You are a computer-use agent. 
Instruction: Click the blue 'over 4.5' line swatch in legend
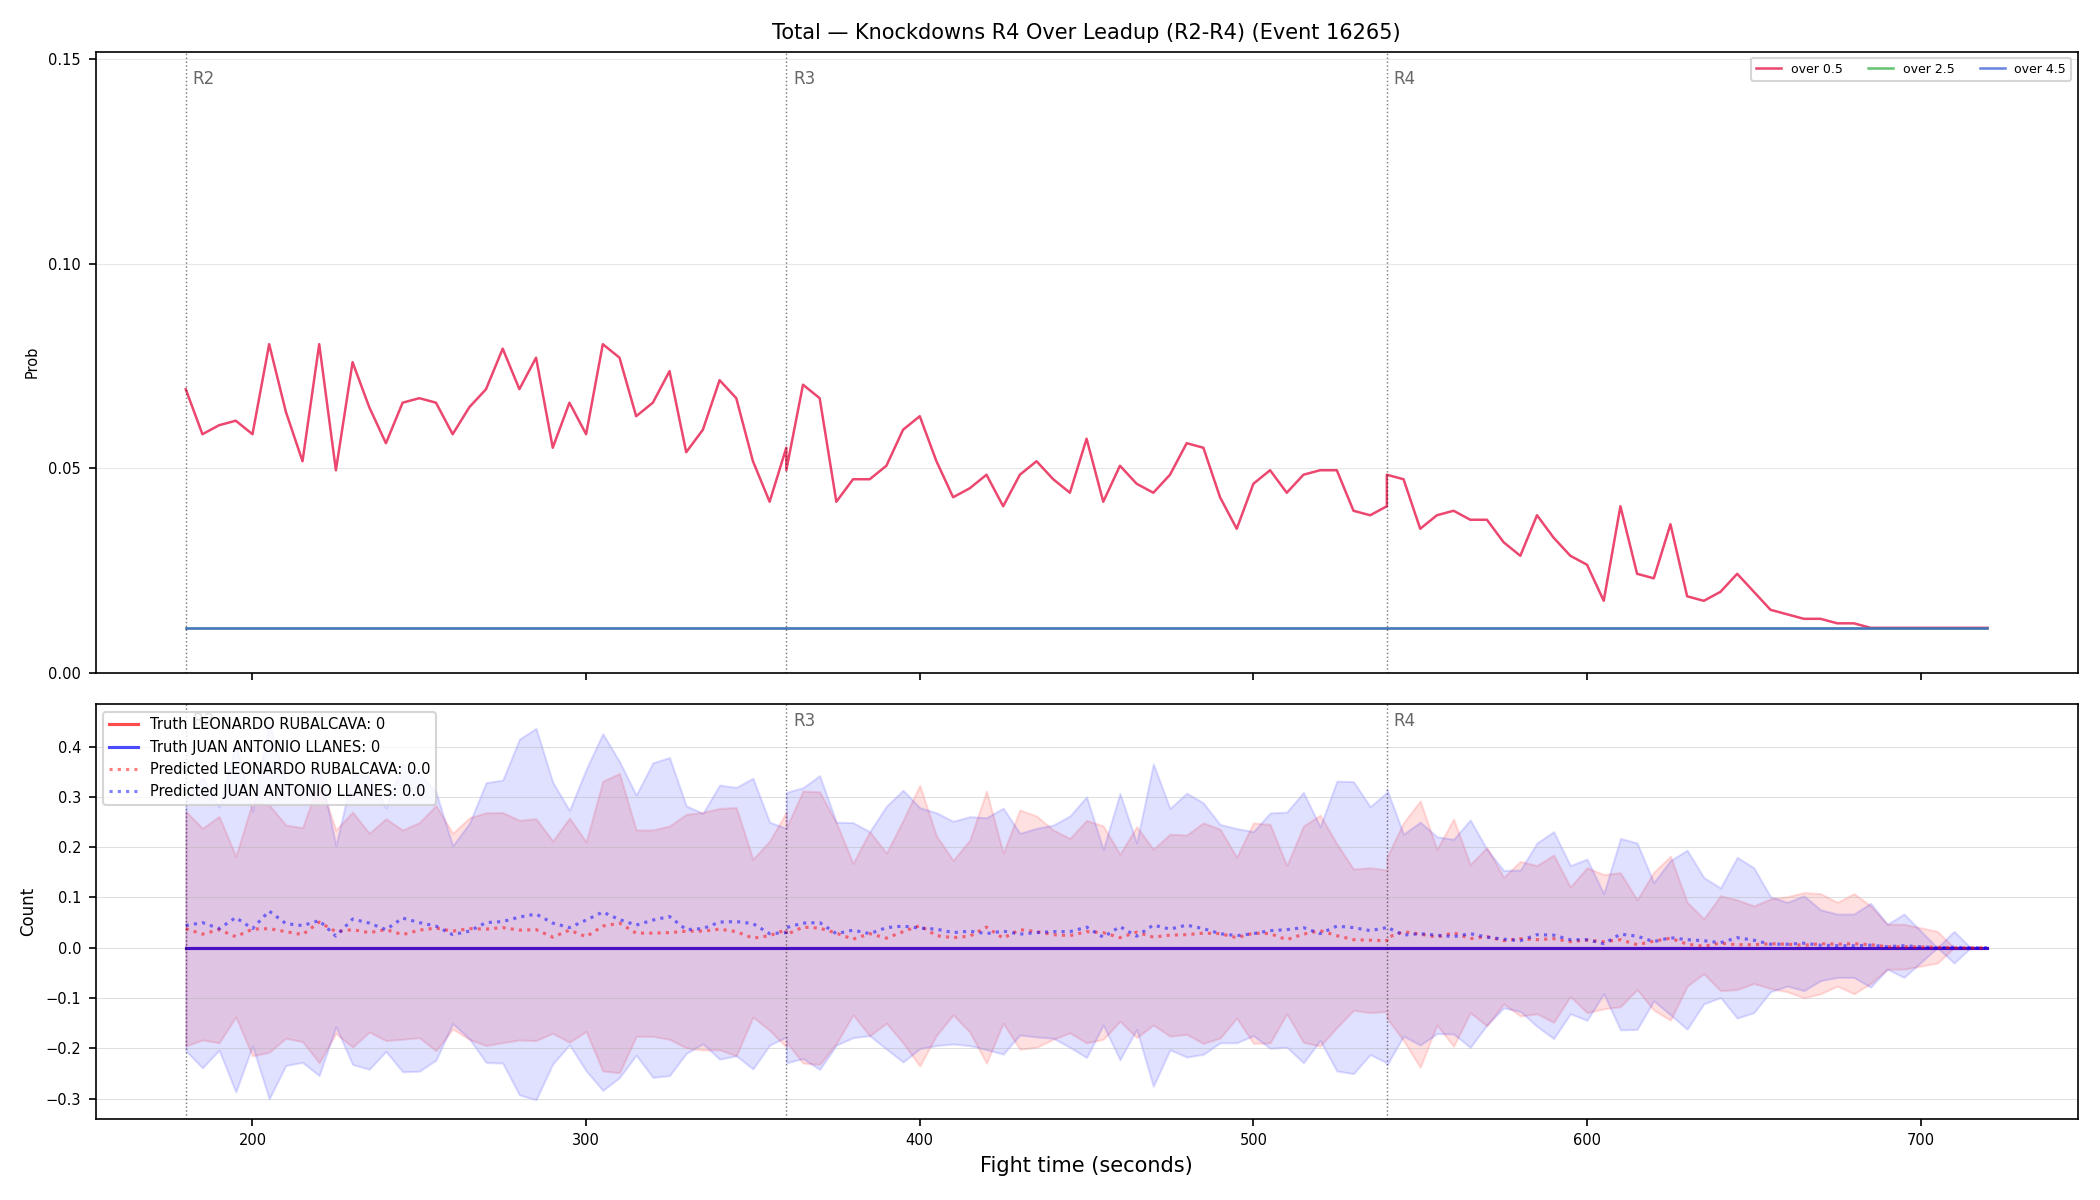click(1992, 69)
